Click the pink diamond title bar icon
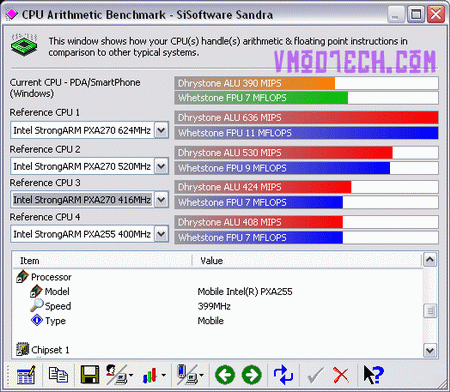The width and height of the screenshot is (450, 392). pyautogui.click(x=12, y=14)
